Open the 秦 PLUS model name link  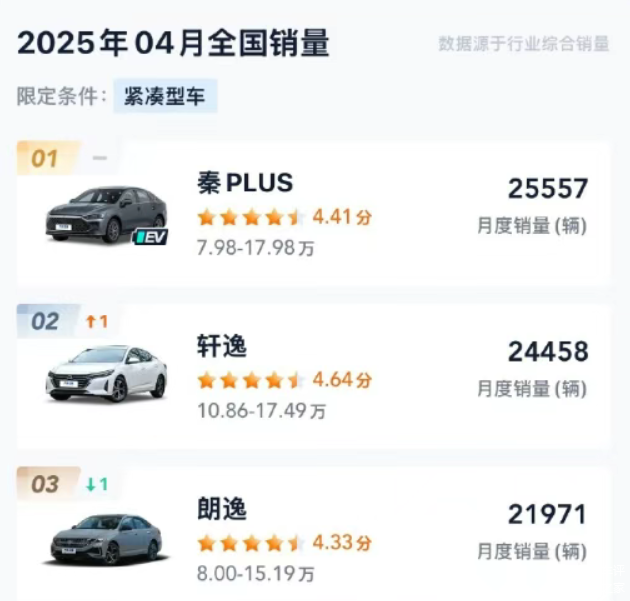tap(245, 184)
